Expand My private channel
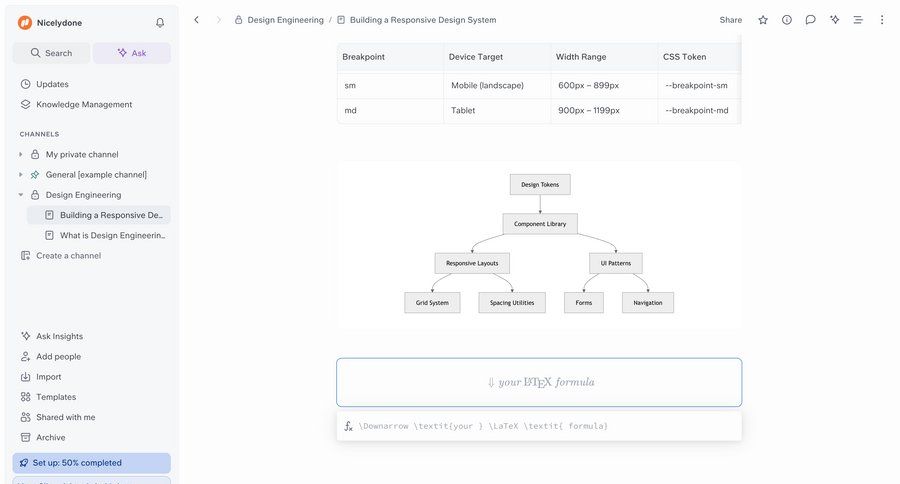The width and height of the screenshot is (900, 484). pos(21,154)
